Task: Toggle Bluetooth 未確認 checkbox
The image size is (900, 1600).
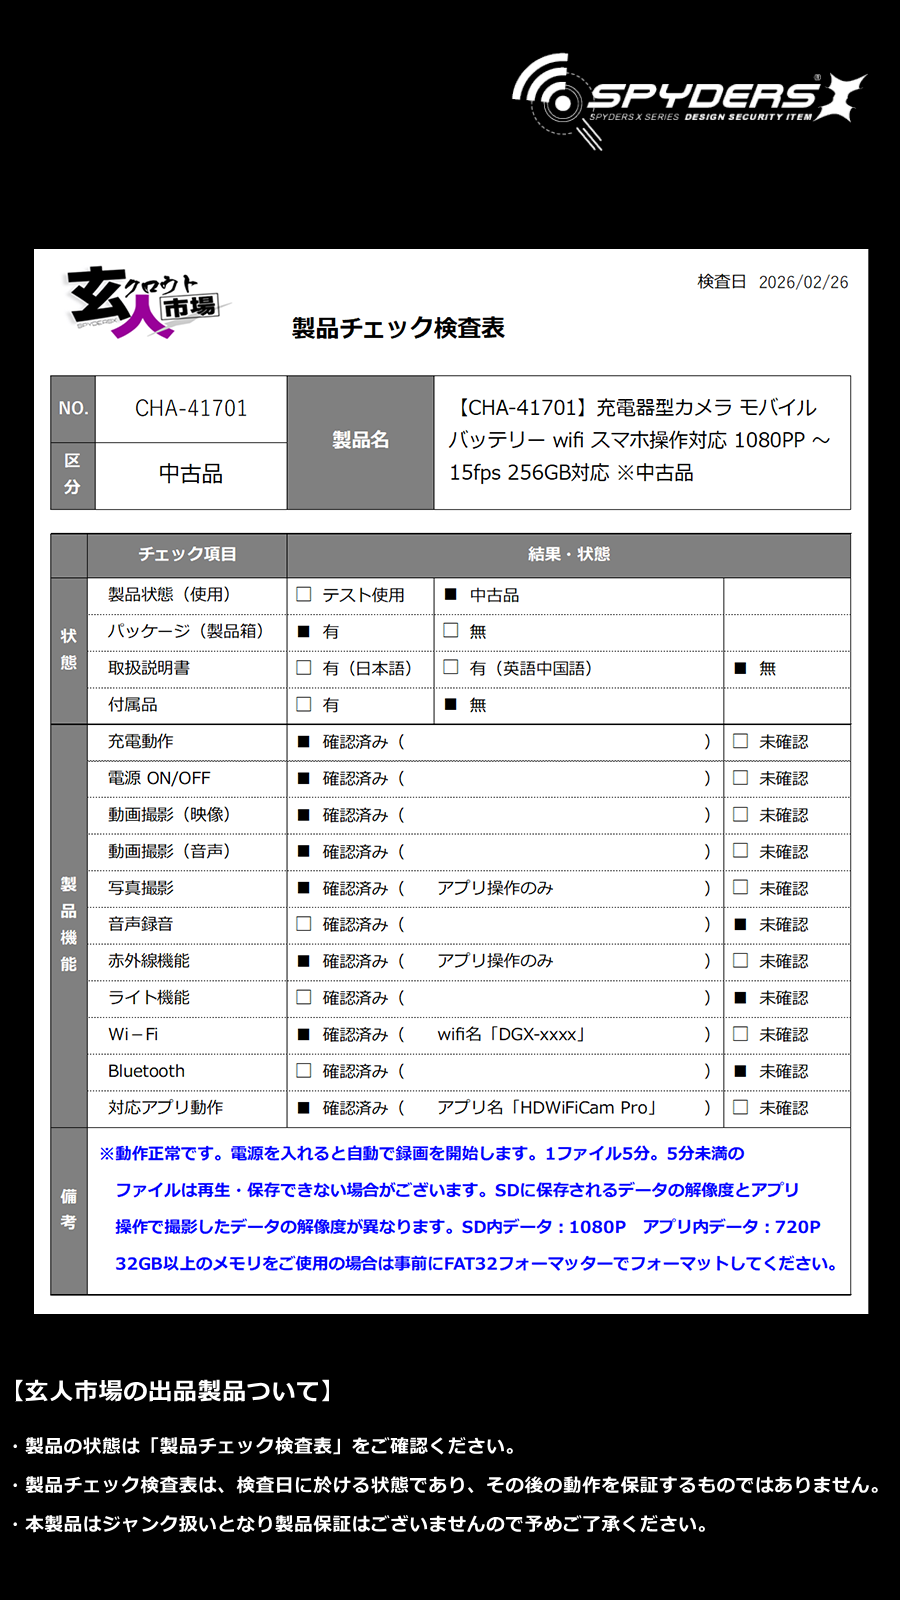Action: [x=741, y=1071]
